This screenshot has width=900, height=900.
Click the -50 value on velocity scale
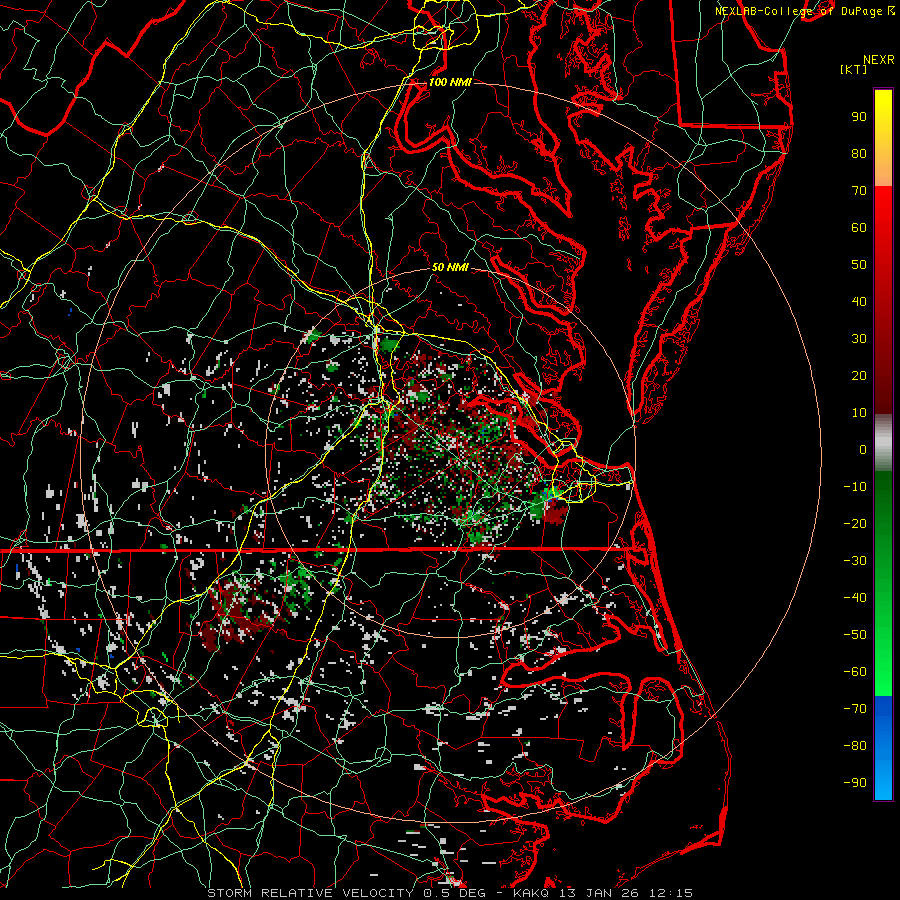tap(855, 635)
